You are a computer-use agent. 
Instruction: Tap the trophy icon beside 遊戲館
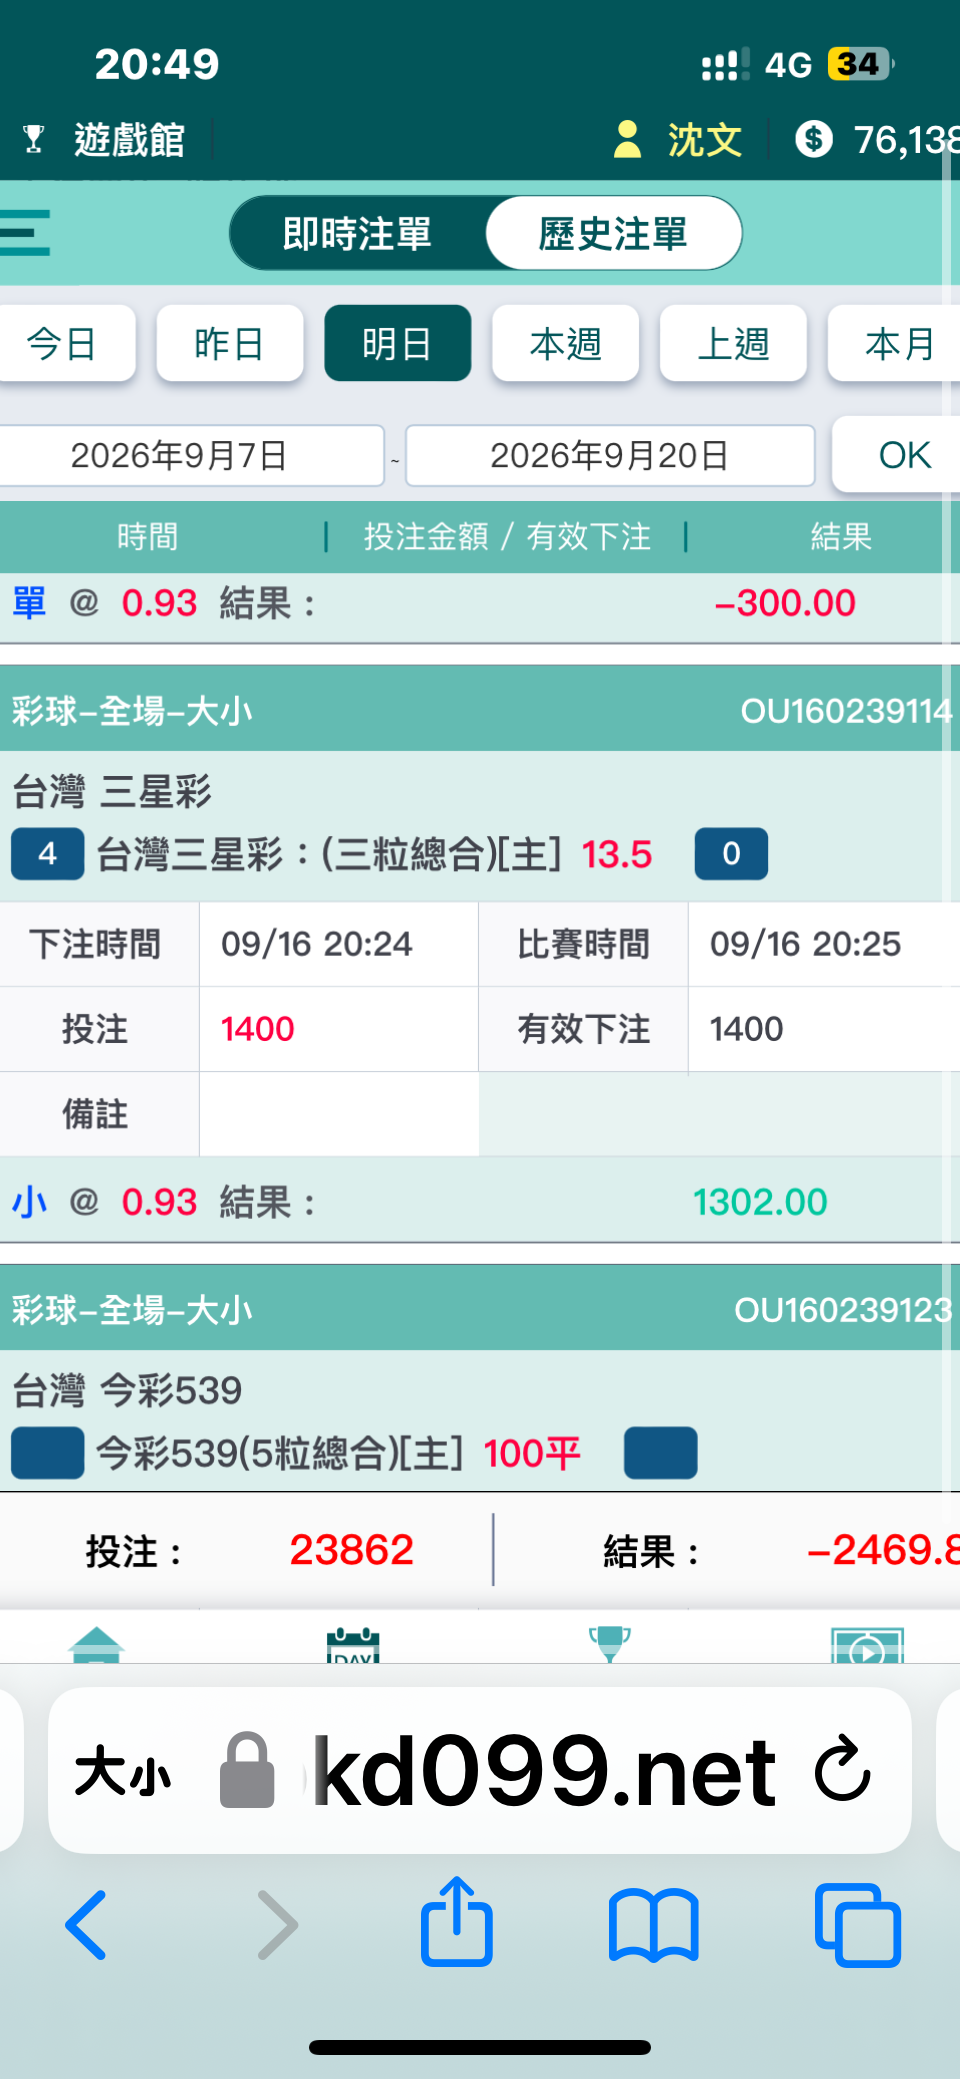34,139
